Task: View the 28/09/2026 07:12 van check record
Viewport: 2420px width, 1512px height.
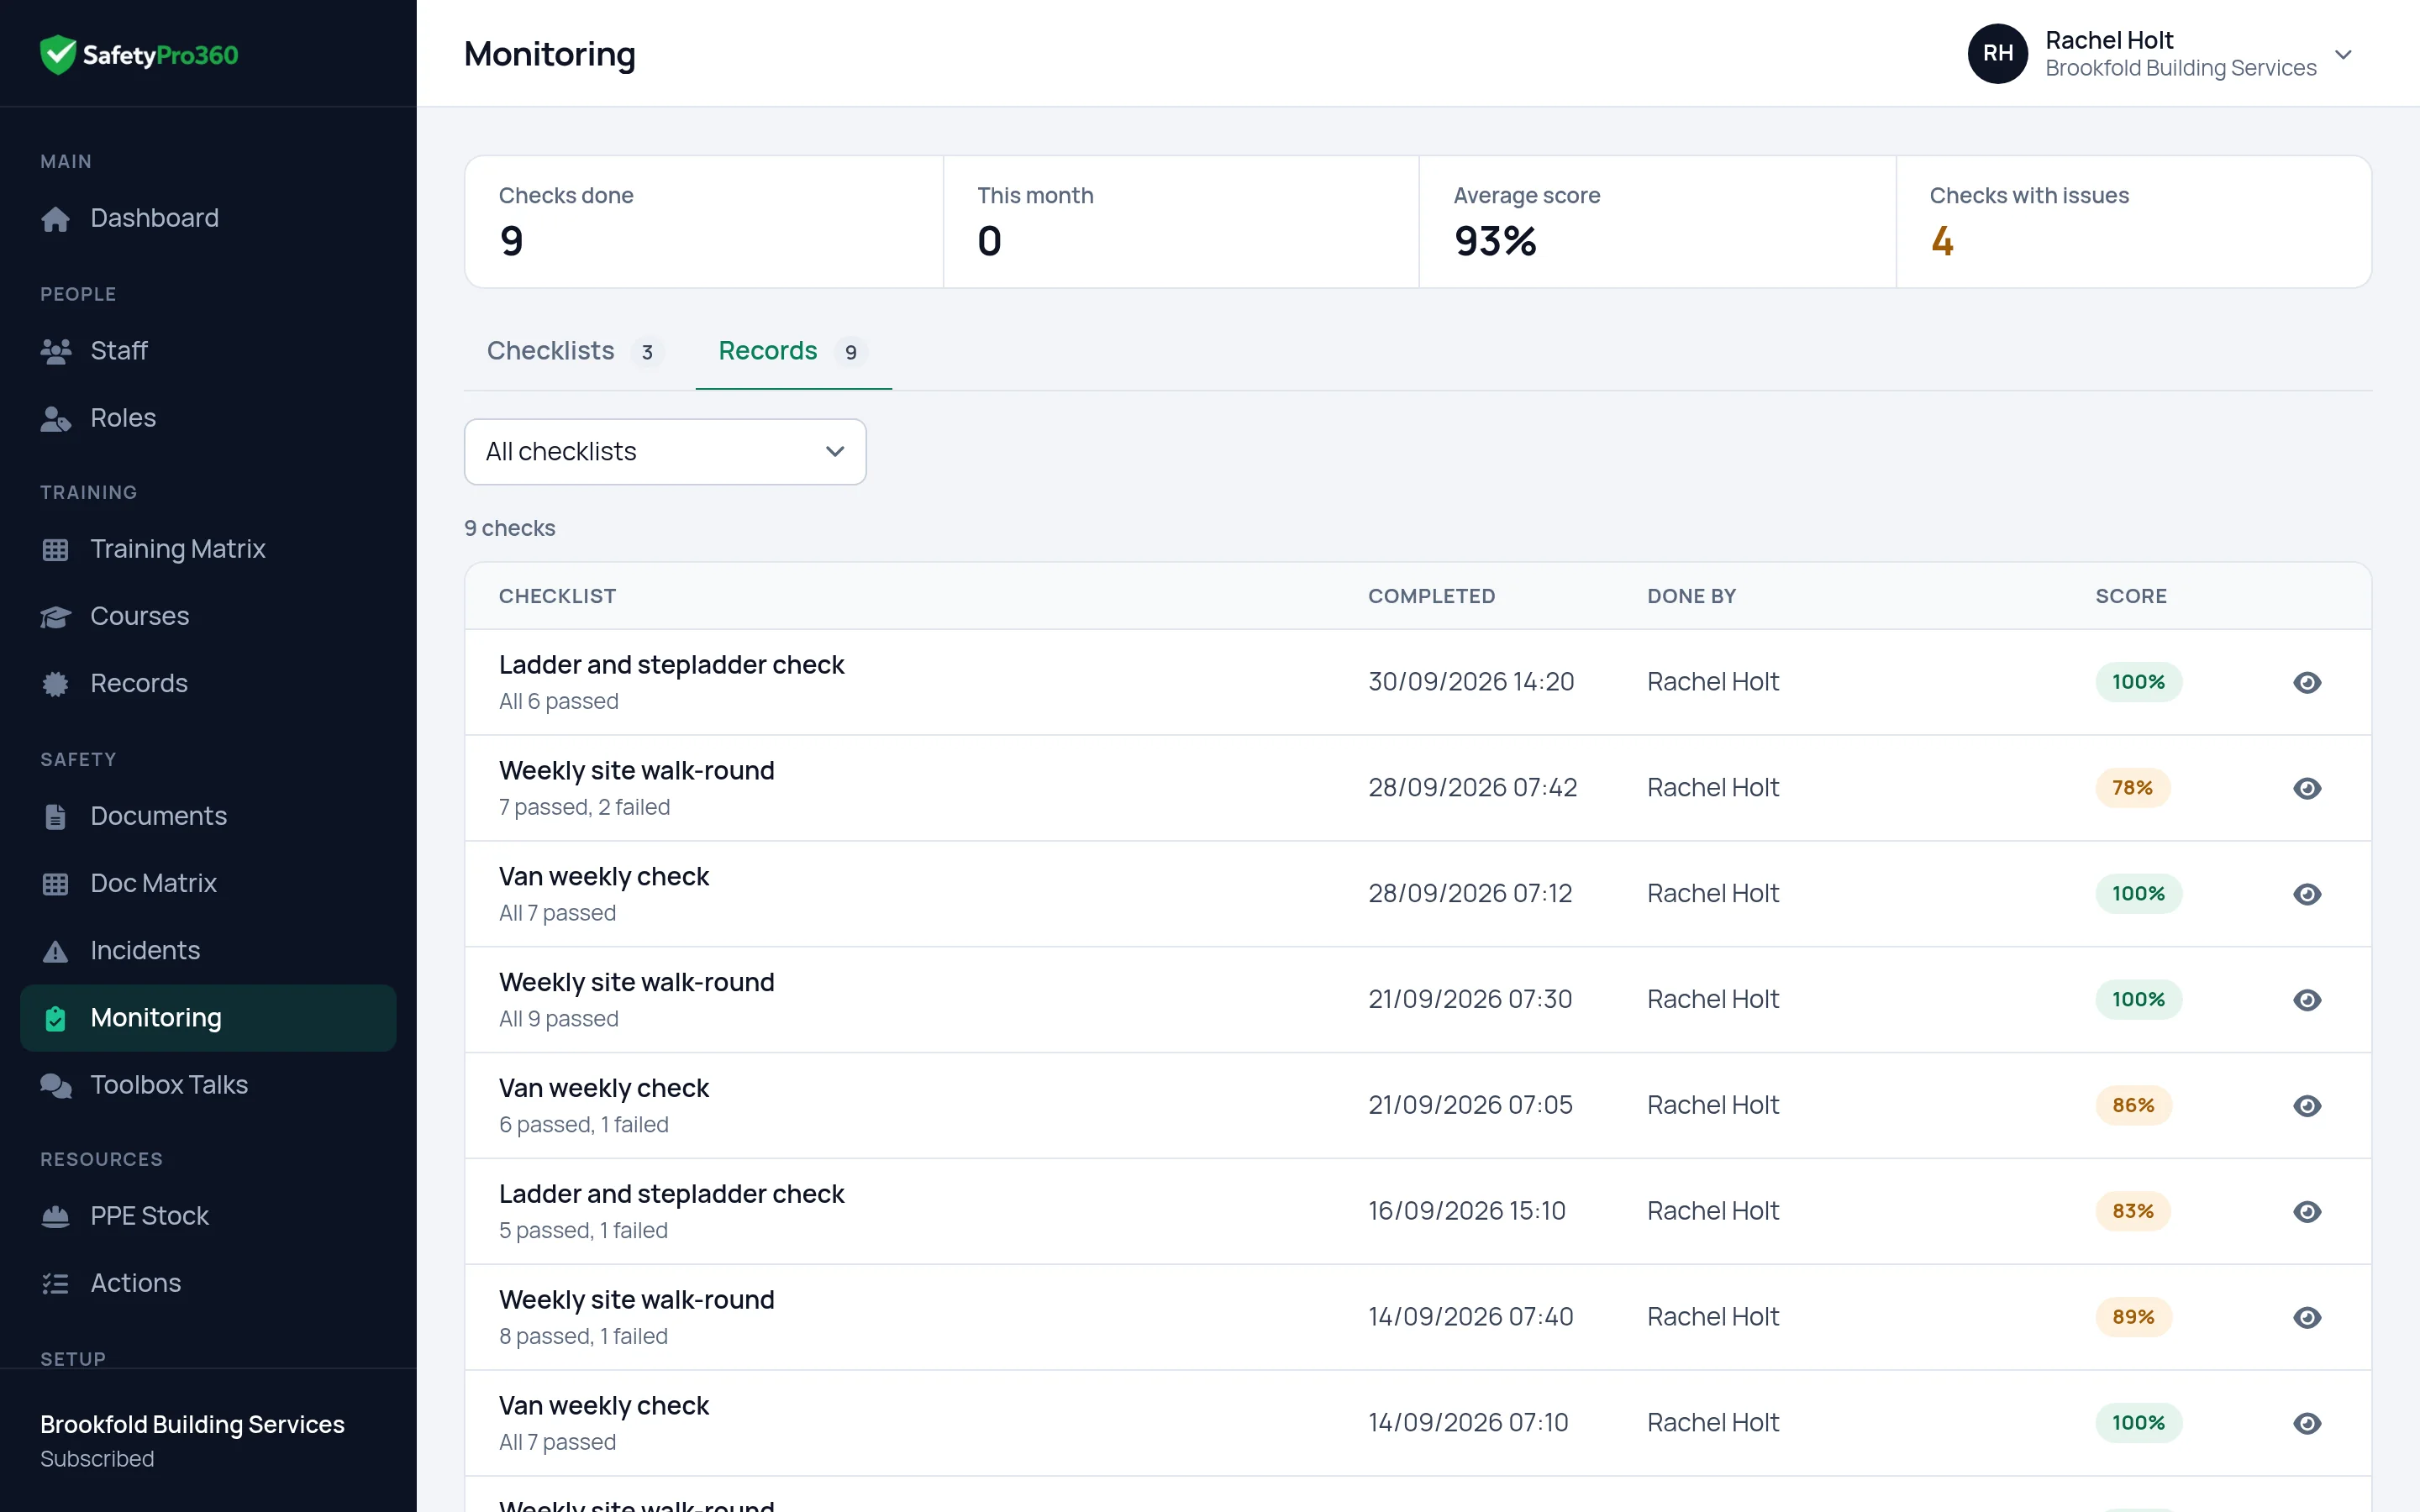Action: click(x=2306, y=894)
